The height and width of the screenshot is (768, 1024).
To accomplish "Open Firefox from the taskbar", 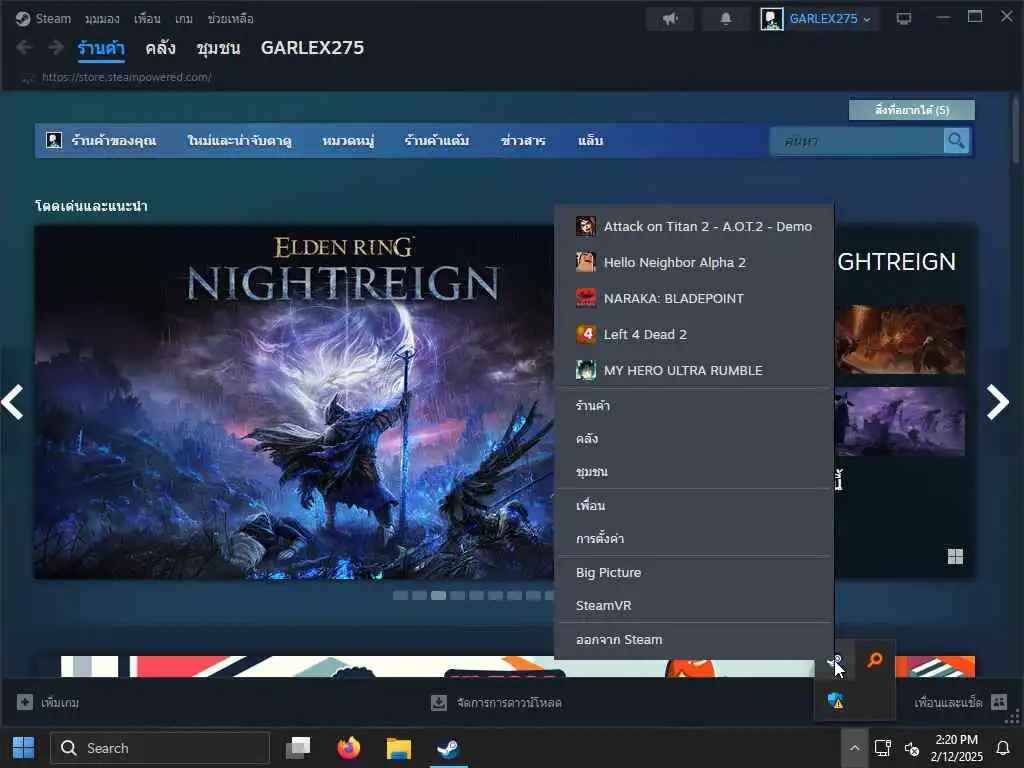I will point(349,748).
